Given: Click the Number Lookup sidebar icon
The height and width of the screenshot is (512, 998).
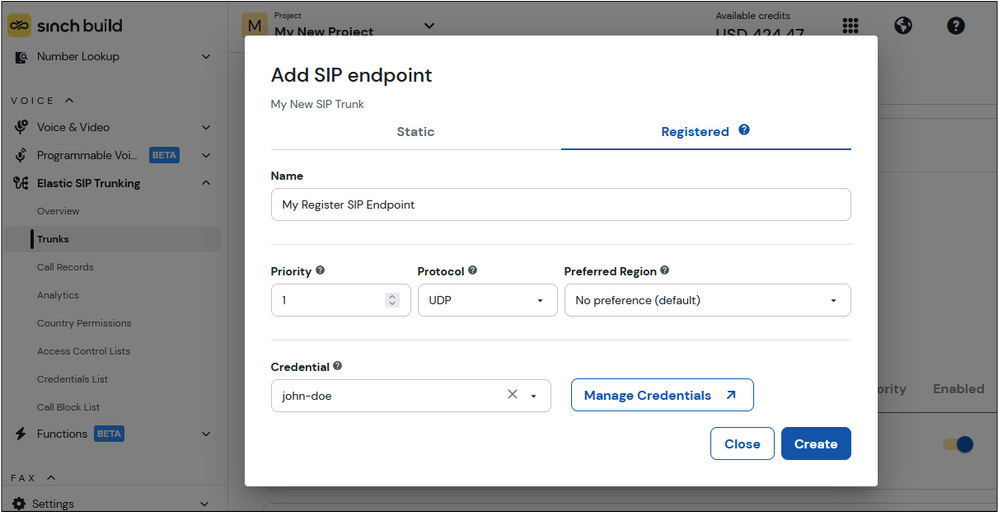Looking at the screenshot, I should 21,57.
